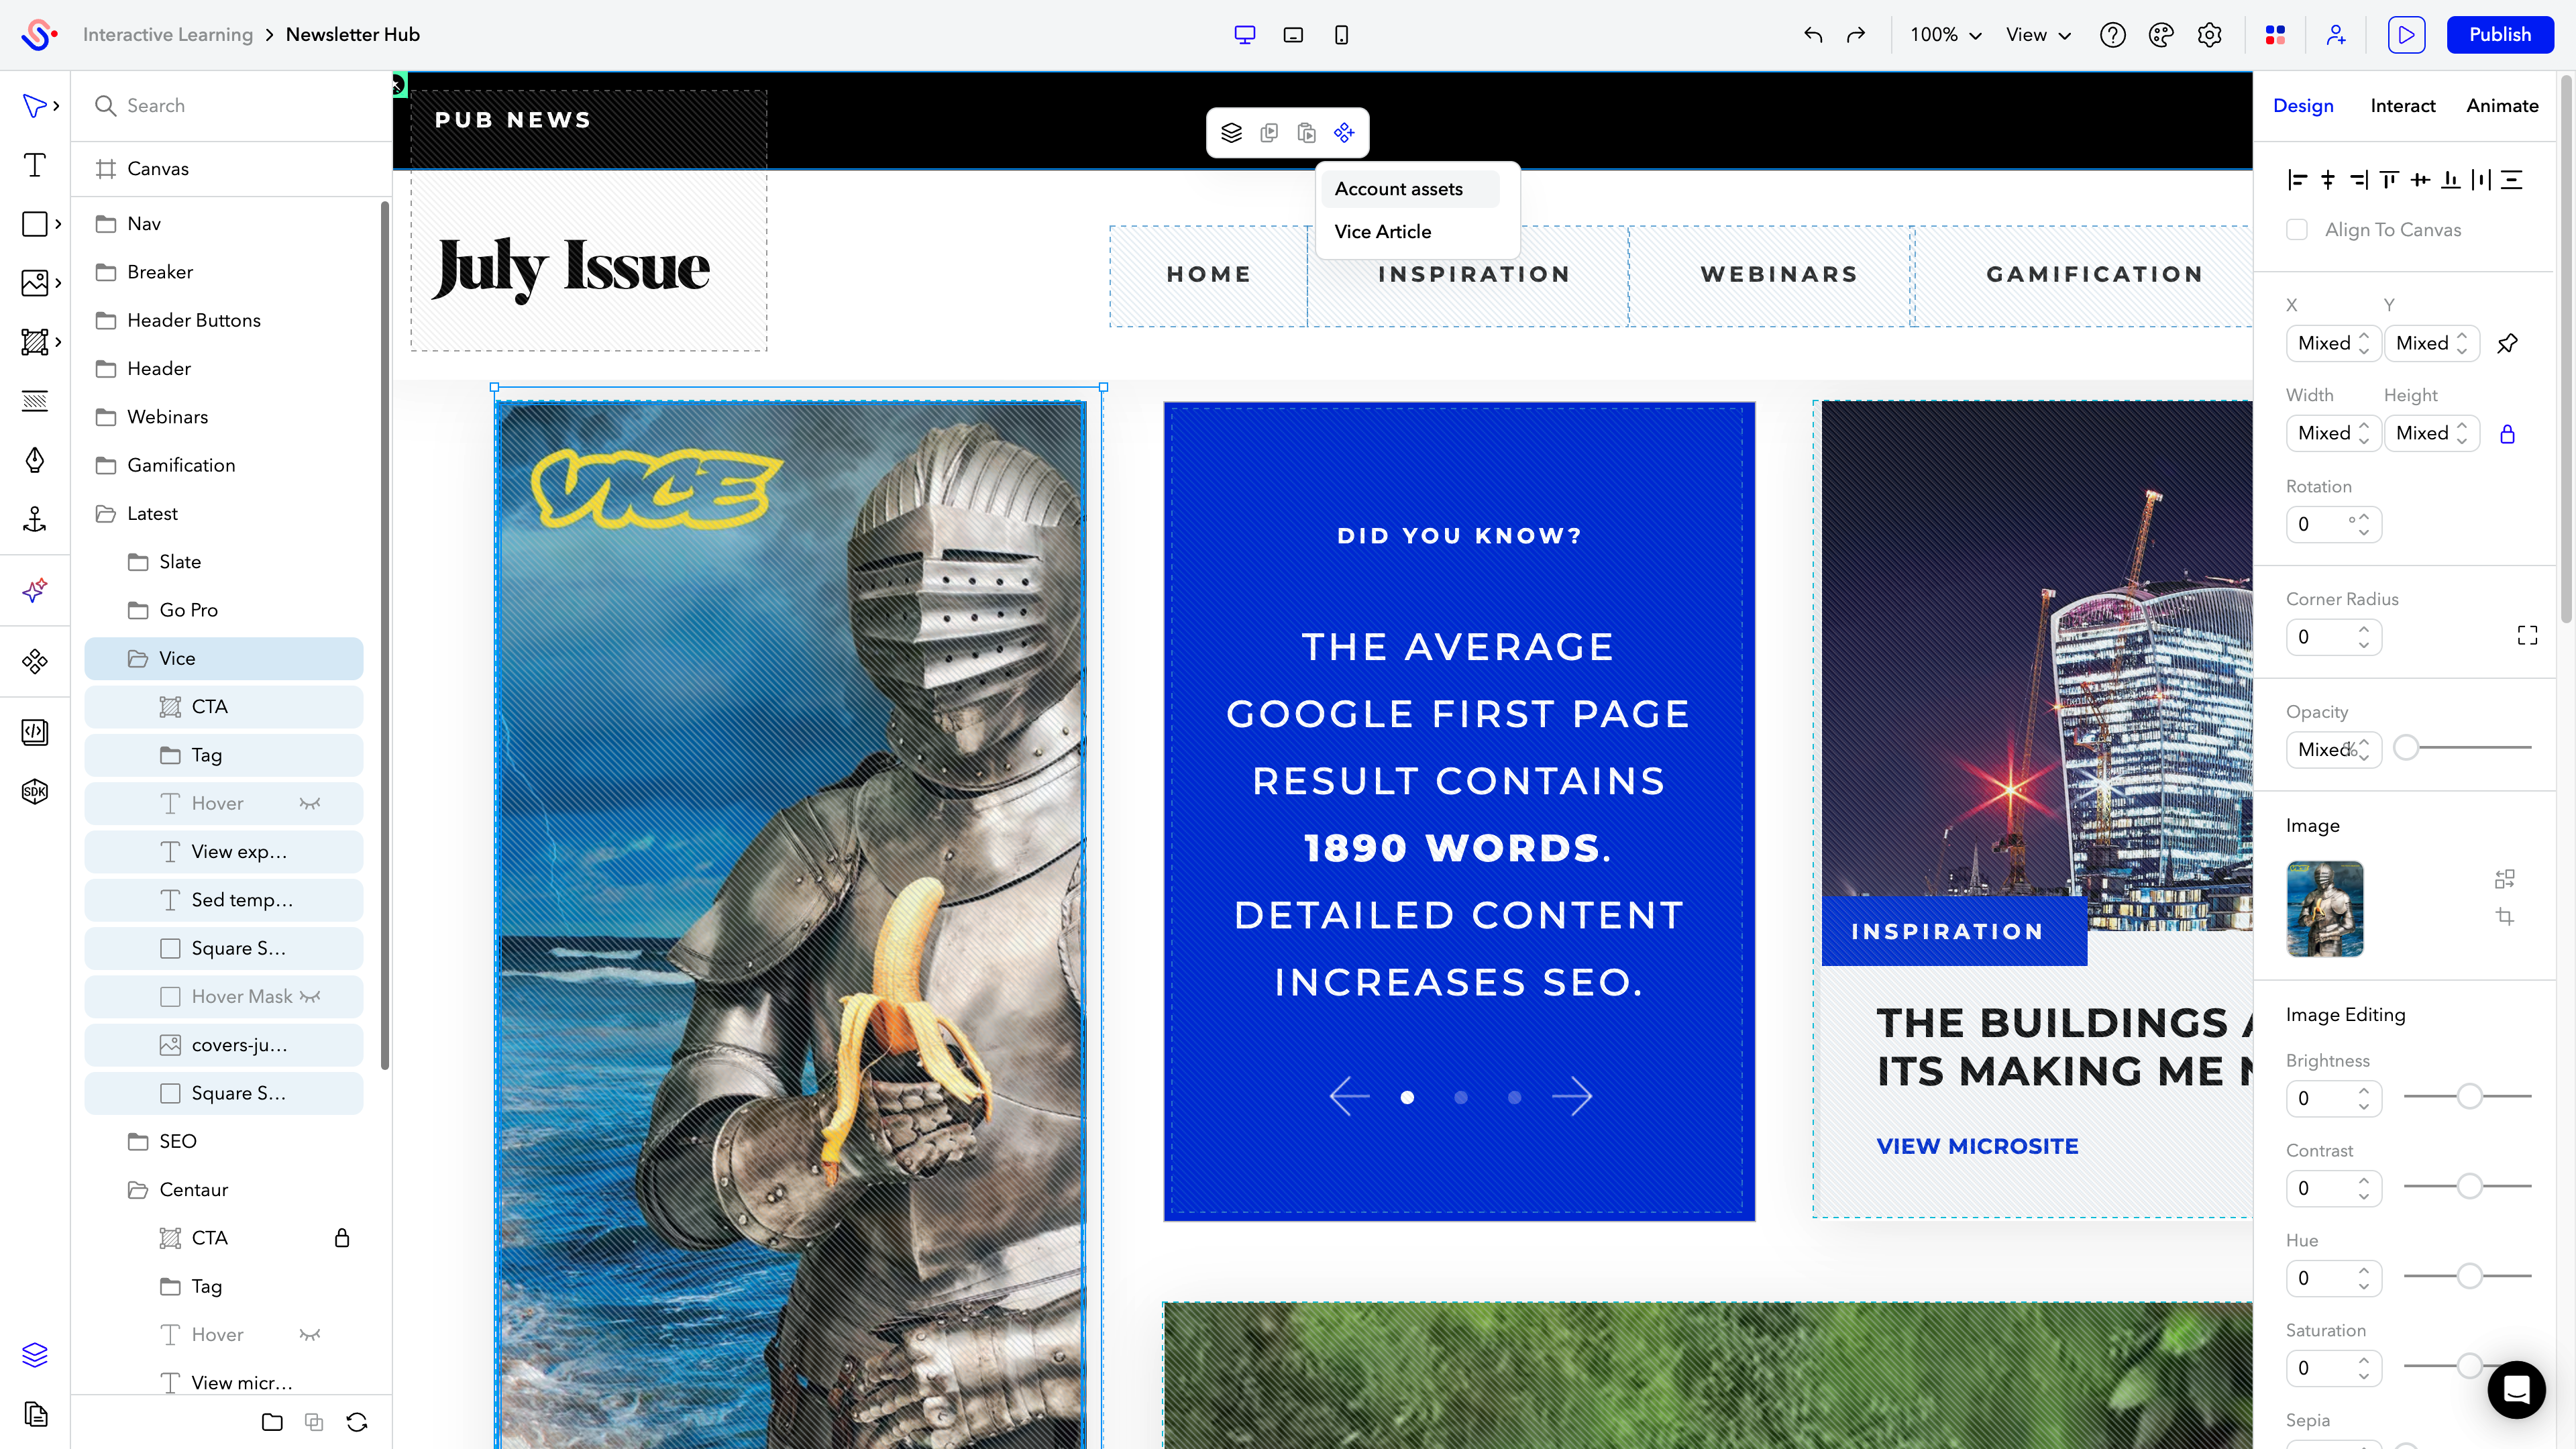Undo the last action
The height and width of the screenshot is (1449, 2576).
pos(1813,35)
